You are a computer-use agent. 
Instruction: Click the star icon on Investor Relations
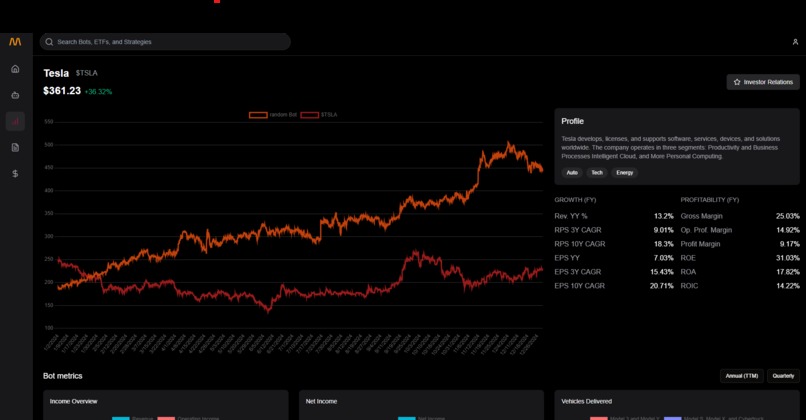click(x=737, y=82)
